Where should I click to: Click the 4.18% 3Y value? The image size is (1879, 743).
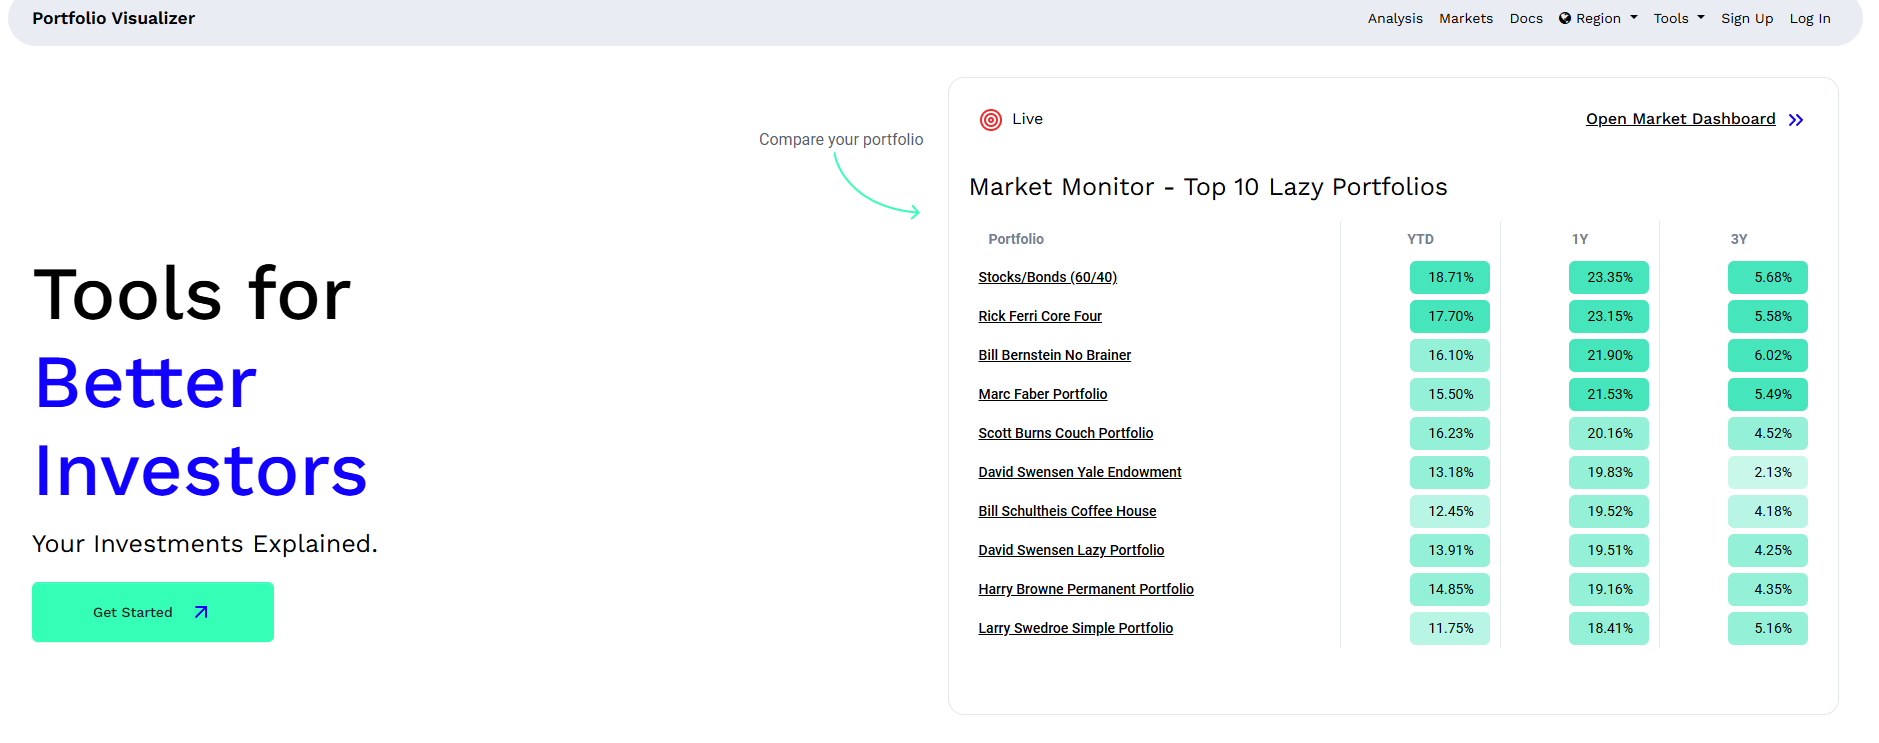[x=1768, y=511]
